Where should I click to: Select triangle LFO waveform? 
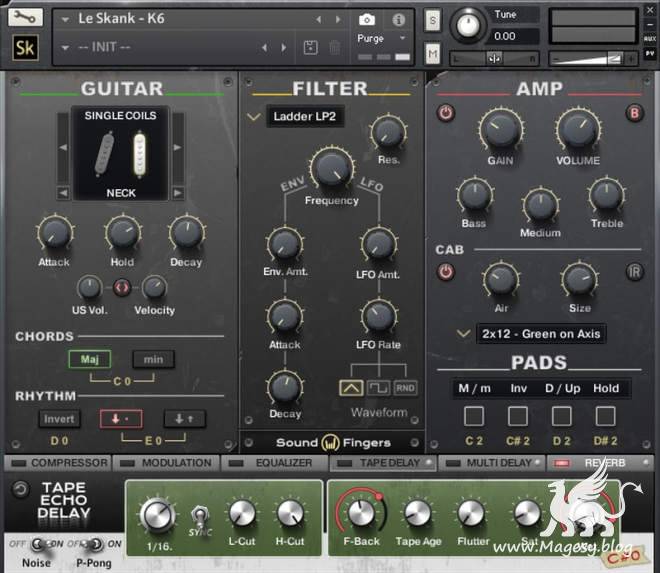(x=351, y=388)
